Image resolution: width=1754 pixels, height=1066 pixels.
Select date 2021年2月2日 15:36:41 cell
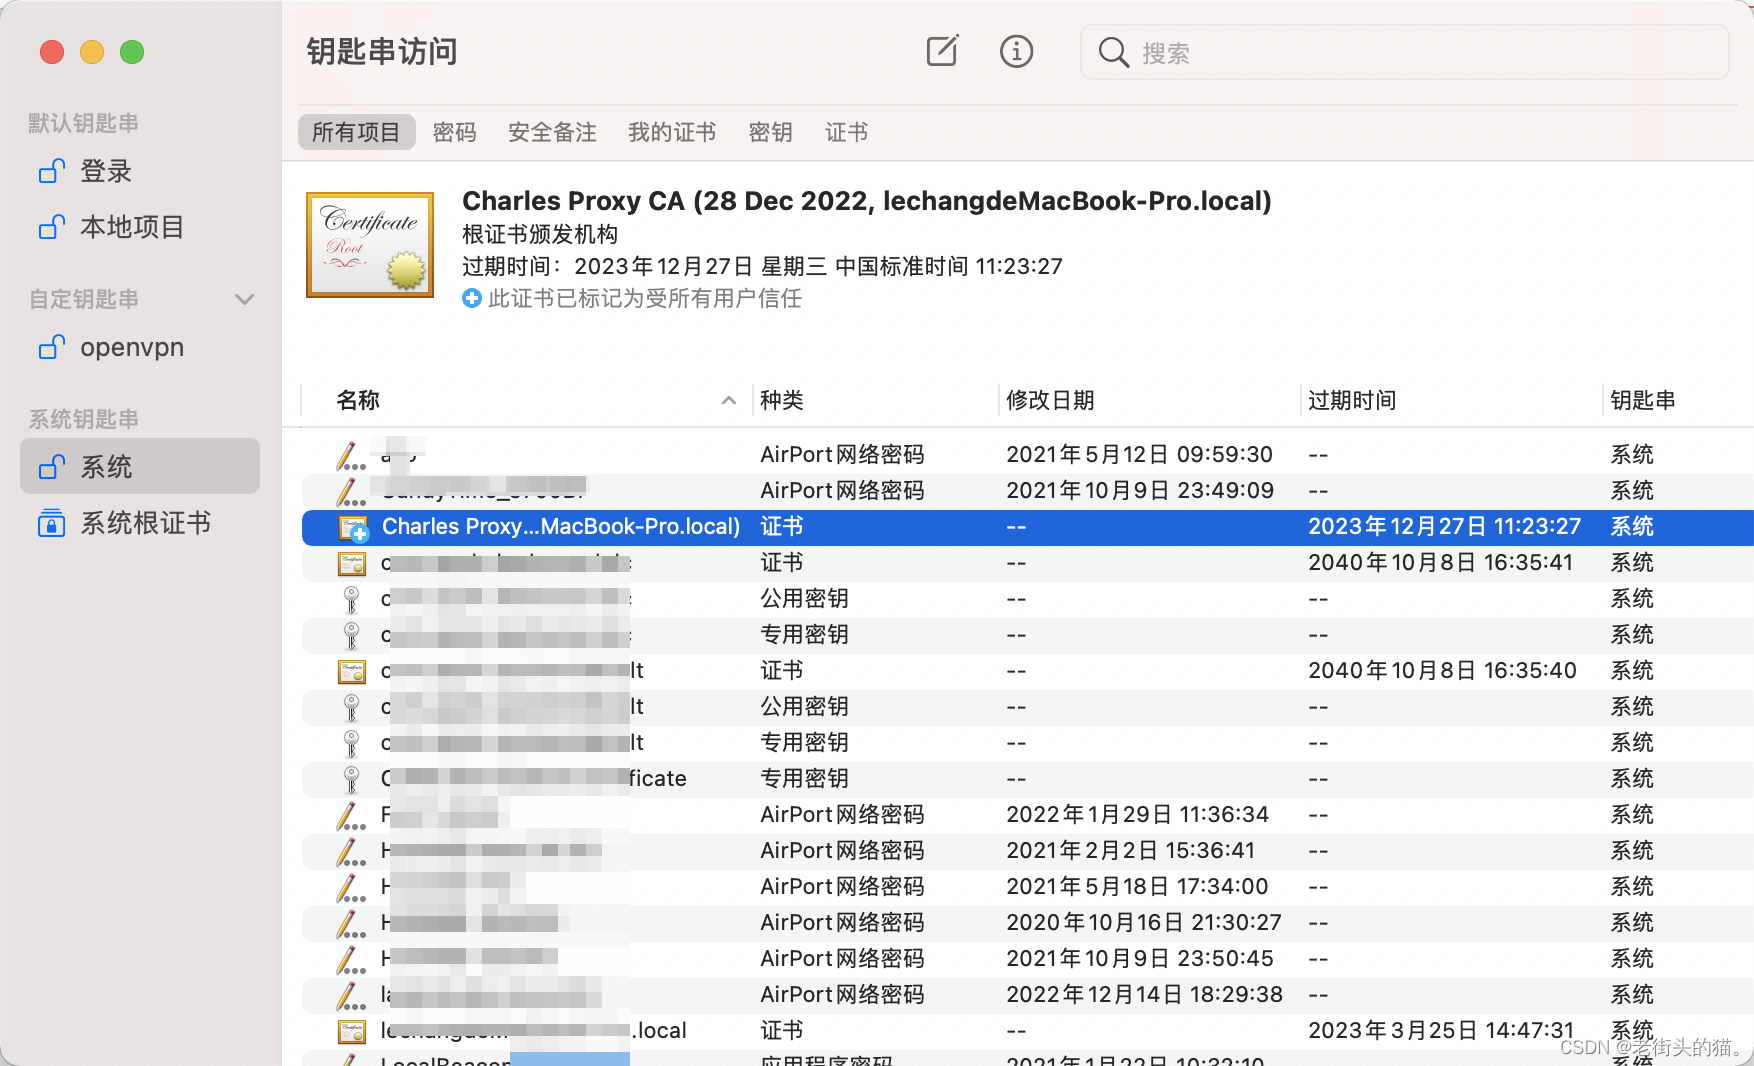coord(1130,851)
